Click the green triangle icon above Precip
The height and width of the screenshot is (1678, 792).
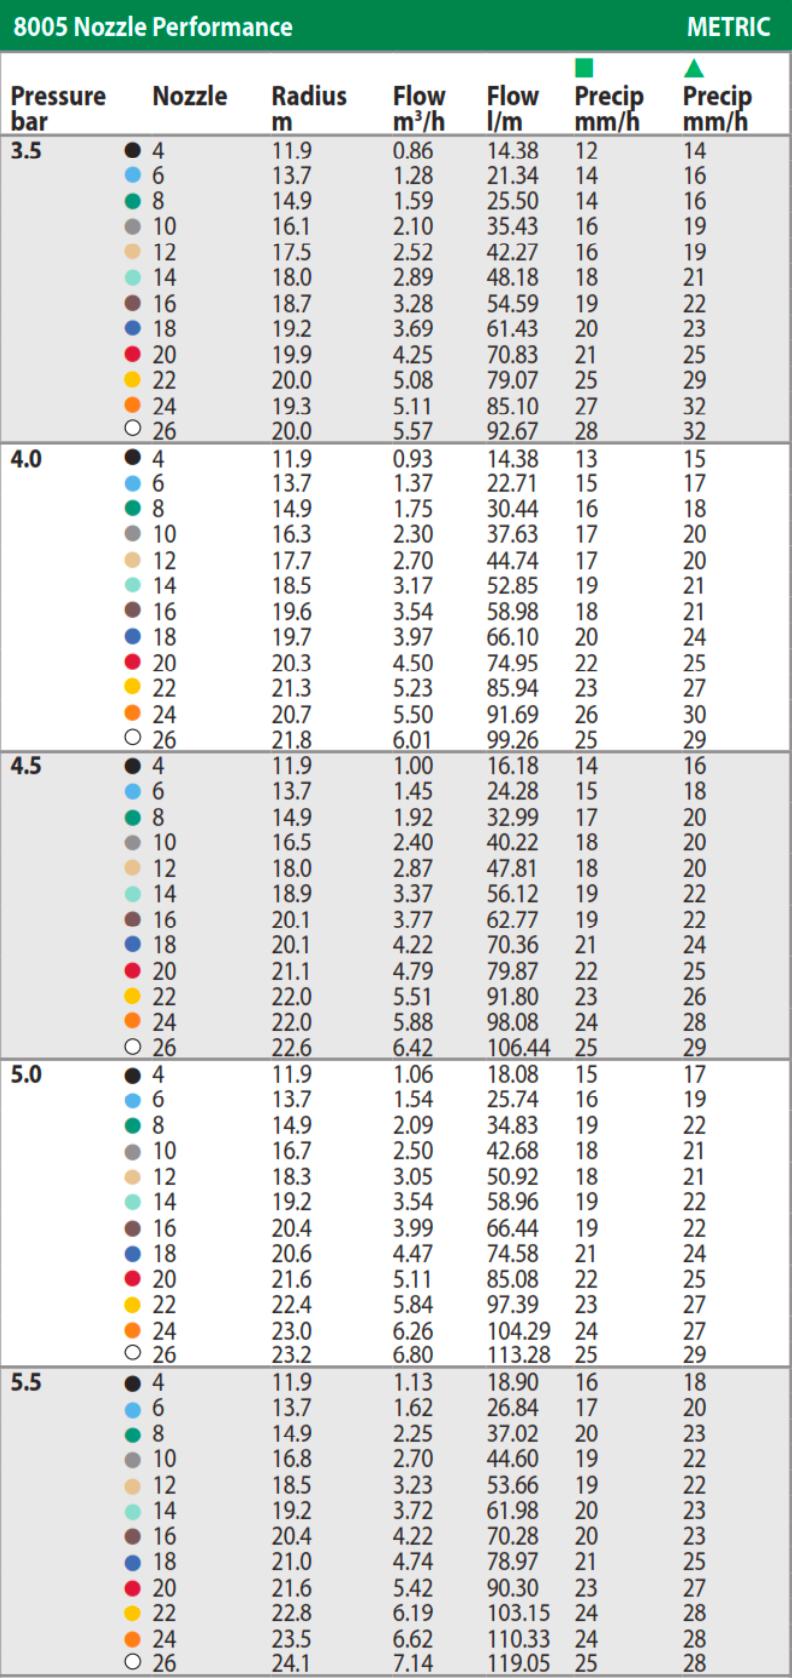click(x=694, y=68)
